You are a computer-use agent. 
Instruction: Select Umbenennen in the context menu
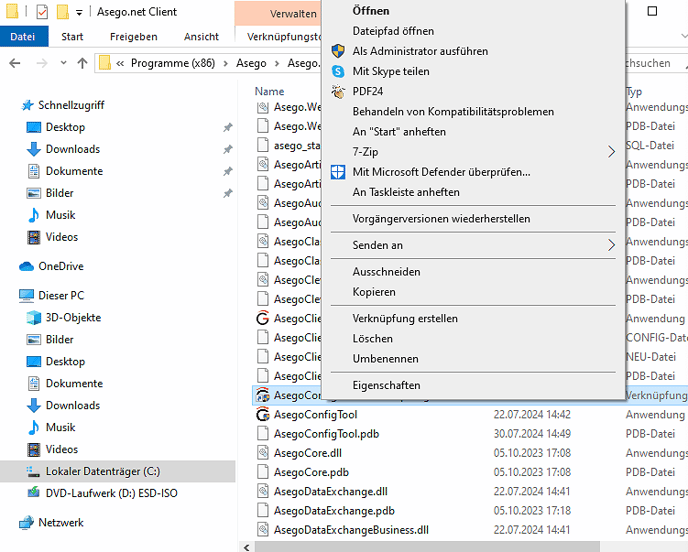pyautogui.click(x=385, y=358)
